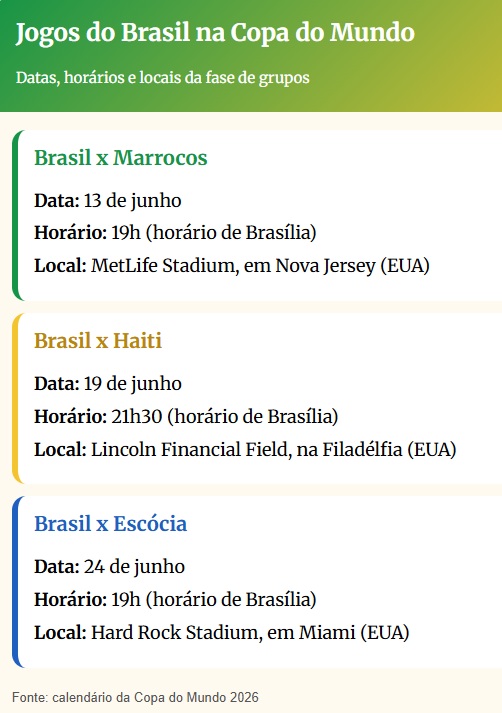Click the Fonte calendário da Copa 2026 footer
The height and width of the screenshot is (713, 502).
click(x=135, y=697)
